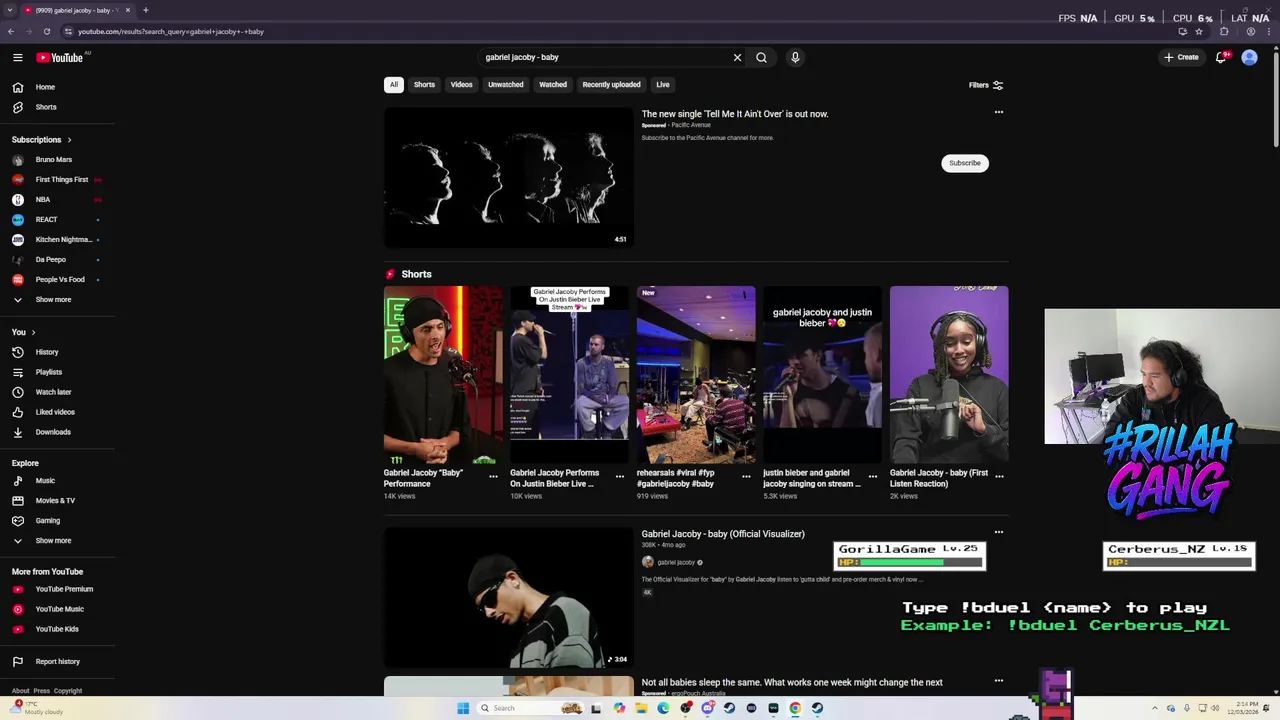Open a new browser tab
Screen dimensions: 1280x720
tap(145, 10)
